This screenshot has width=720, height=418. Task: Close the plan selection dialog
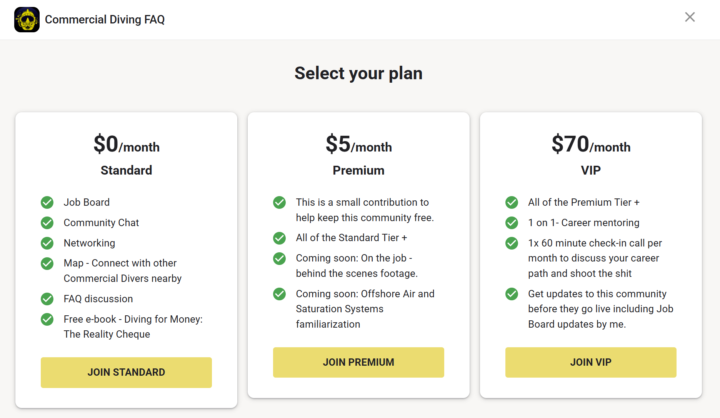click(x=690, y=17)
